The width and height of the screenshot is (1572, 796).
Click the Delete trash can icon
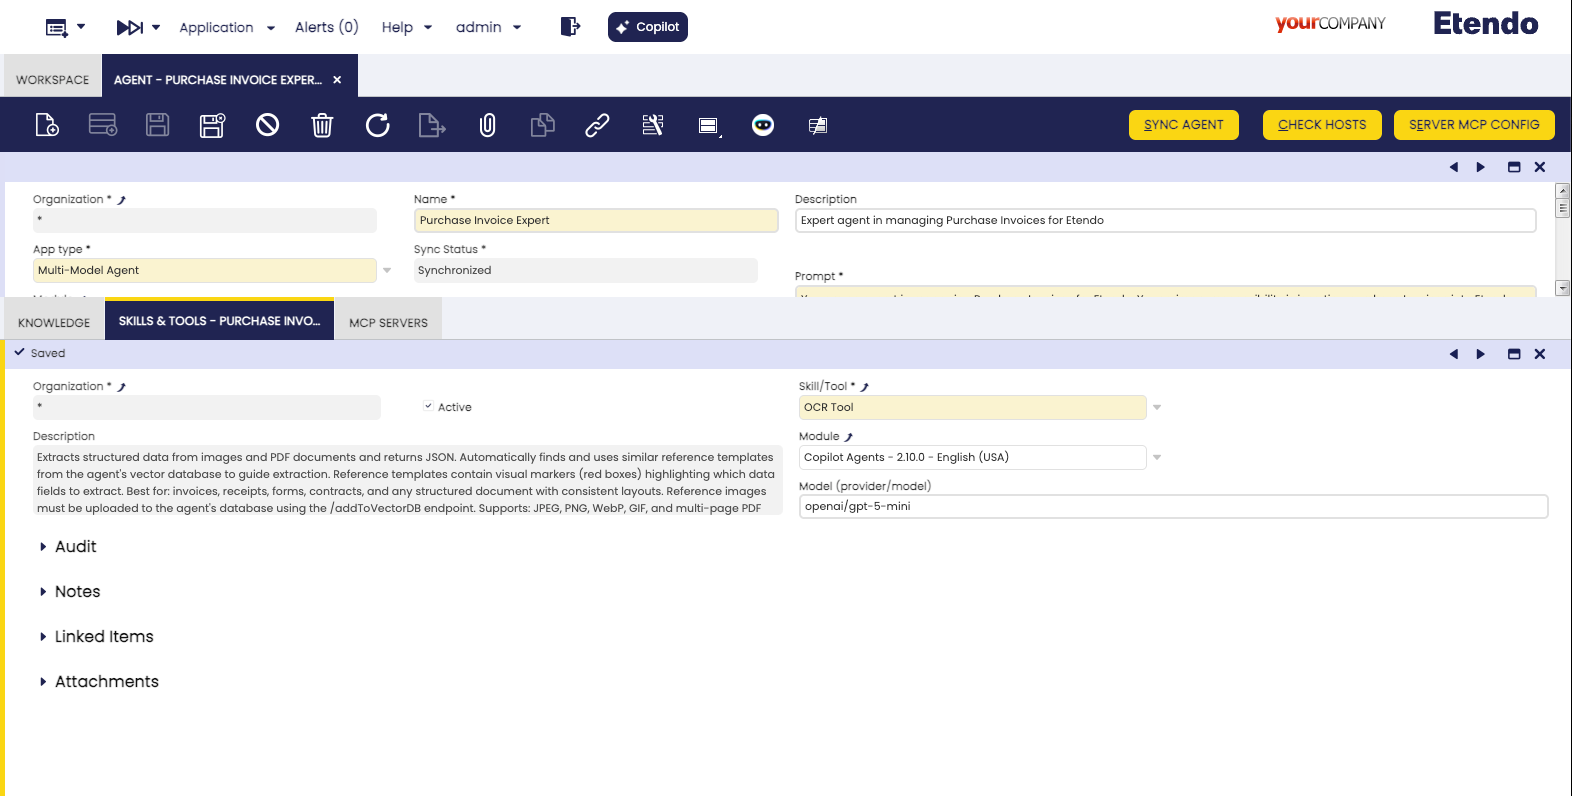(322, 125)
